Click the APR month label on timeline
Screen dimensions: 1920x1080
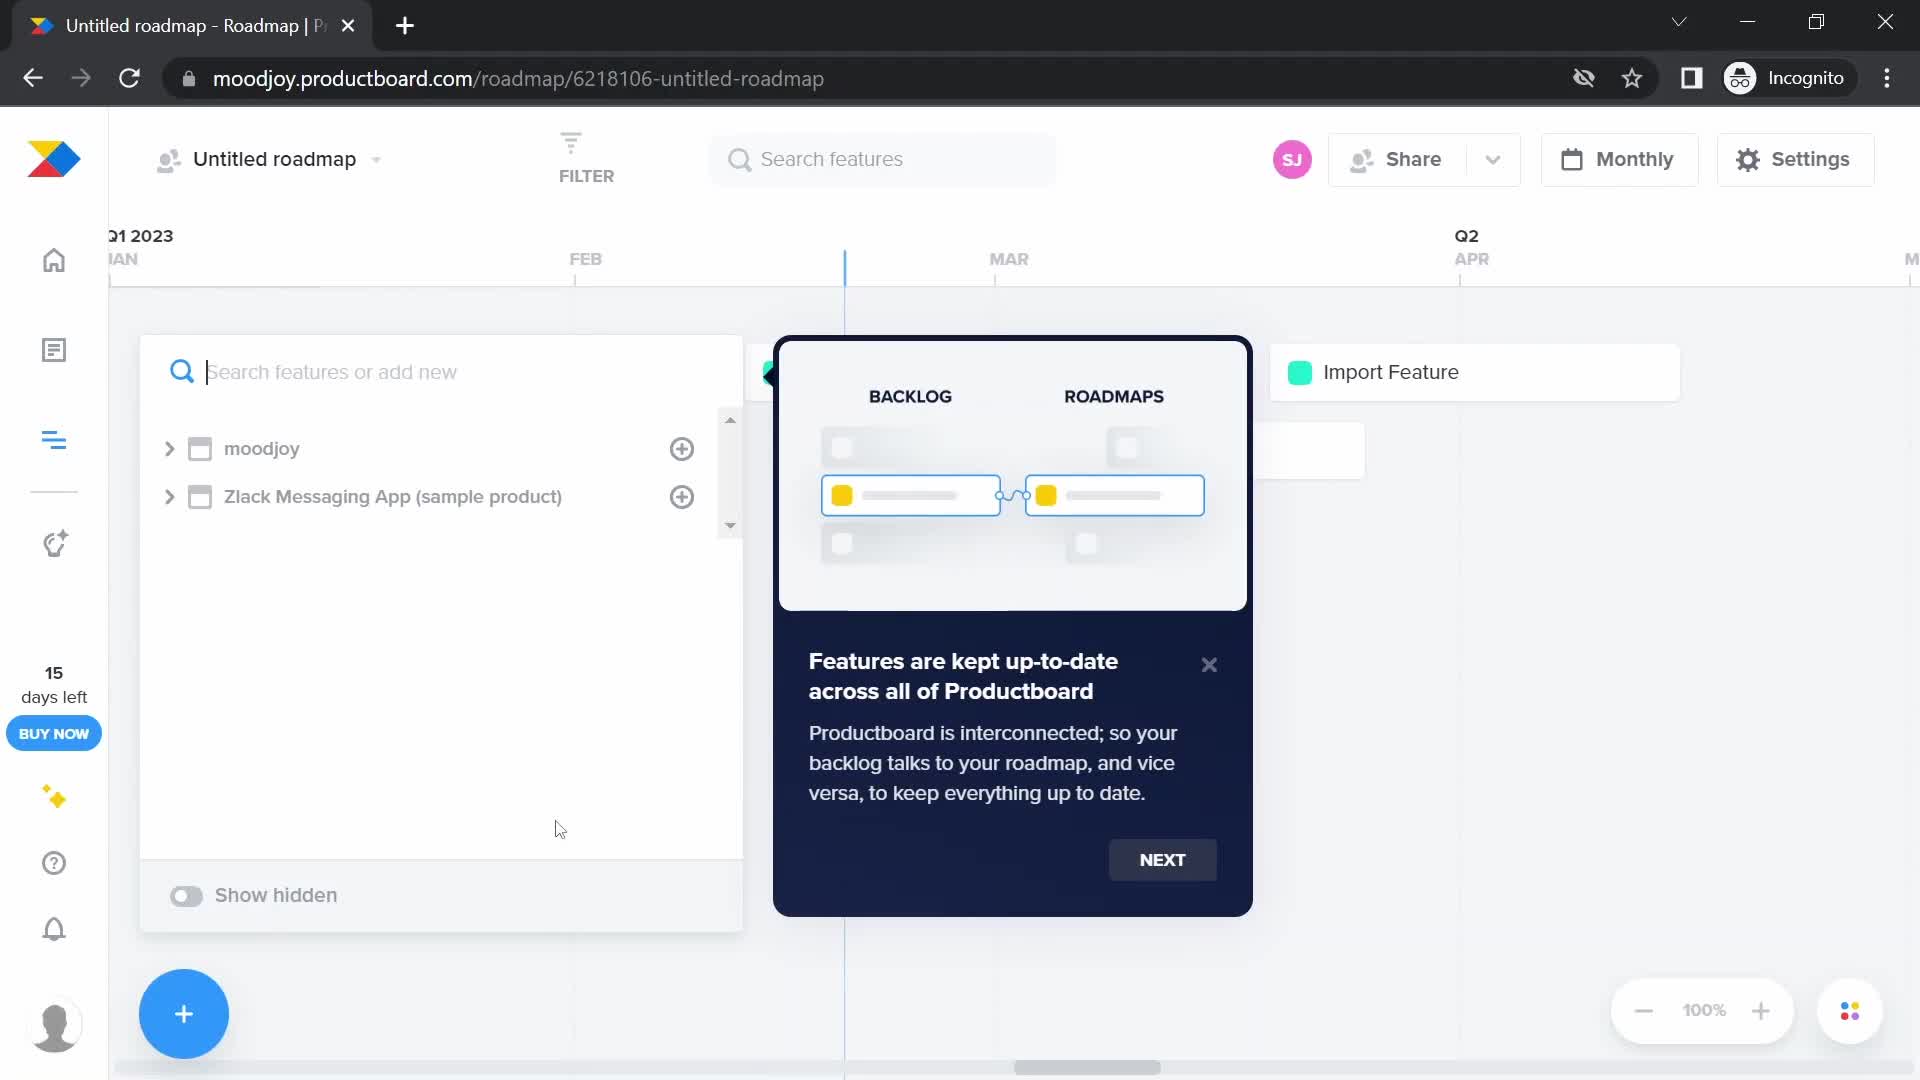1471,259
